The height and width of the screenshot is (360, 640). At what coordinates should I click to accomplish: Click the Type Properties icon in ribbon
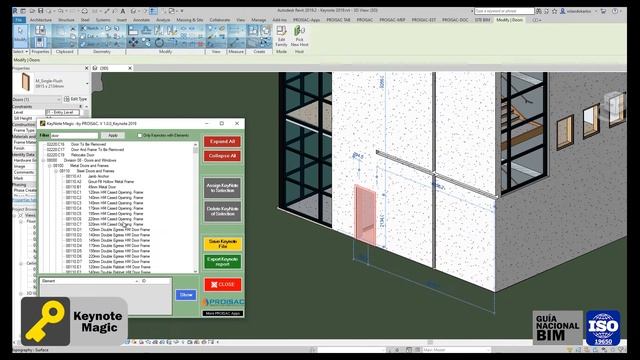tap(40, 30)
